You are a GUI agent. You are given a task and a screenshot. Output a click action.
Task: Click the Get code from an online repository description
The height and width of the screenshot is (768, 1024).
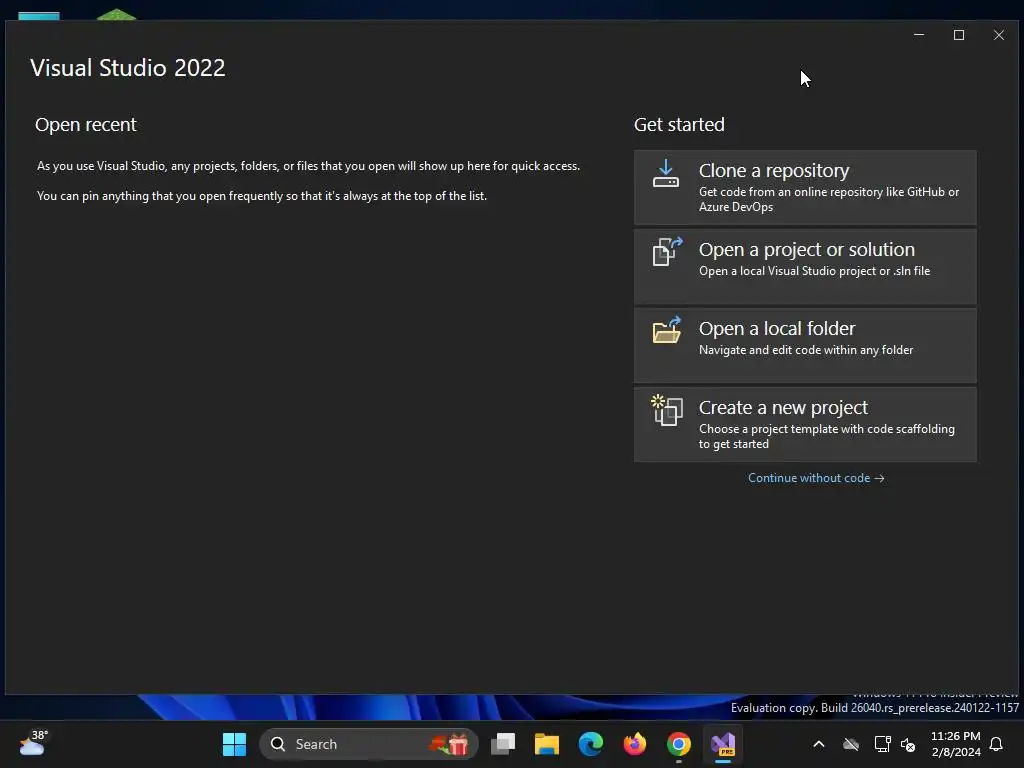(x=829, y=199)
